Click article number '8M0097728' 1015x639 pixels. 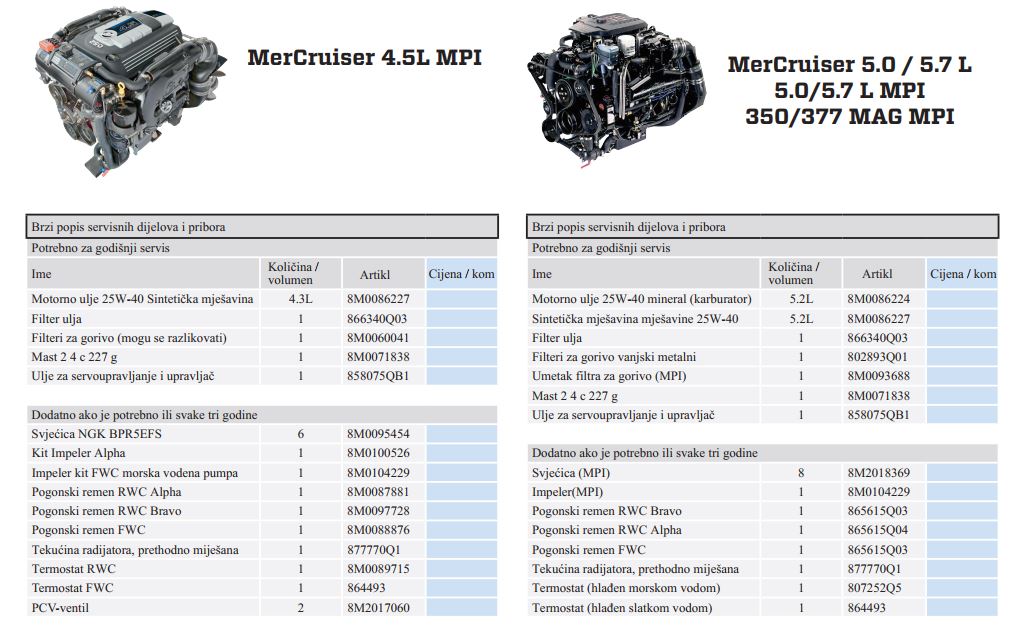point(378,511)
